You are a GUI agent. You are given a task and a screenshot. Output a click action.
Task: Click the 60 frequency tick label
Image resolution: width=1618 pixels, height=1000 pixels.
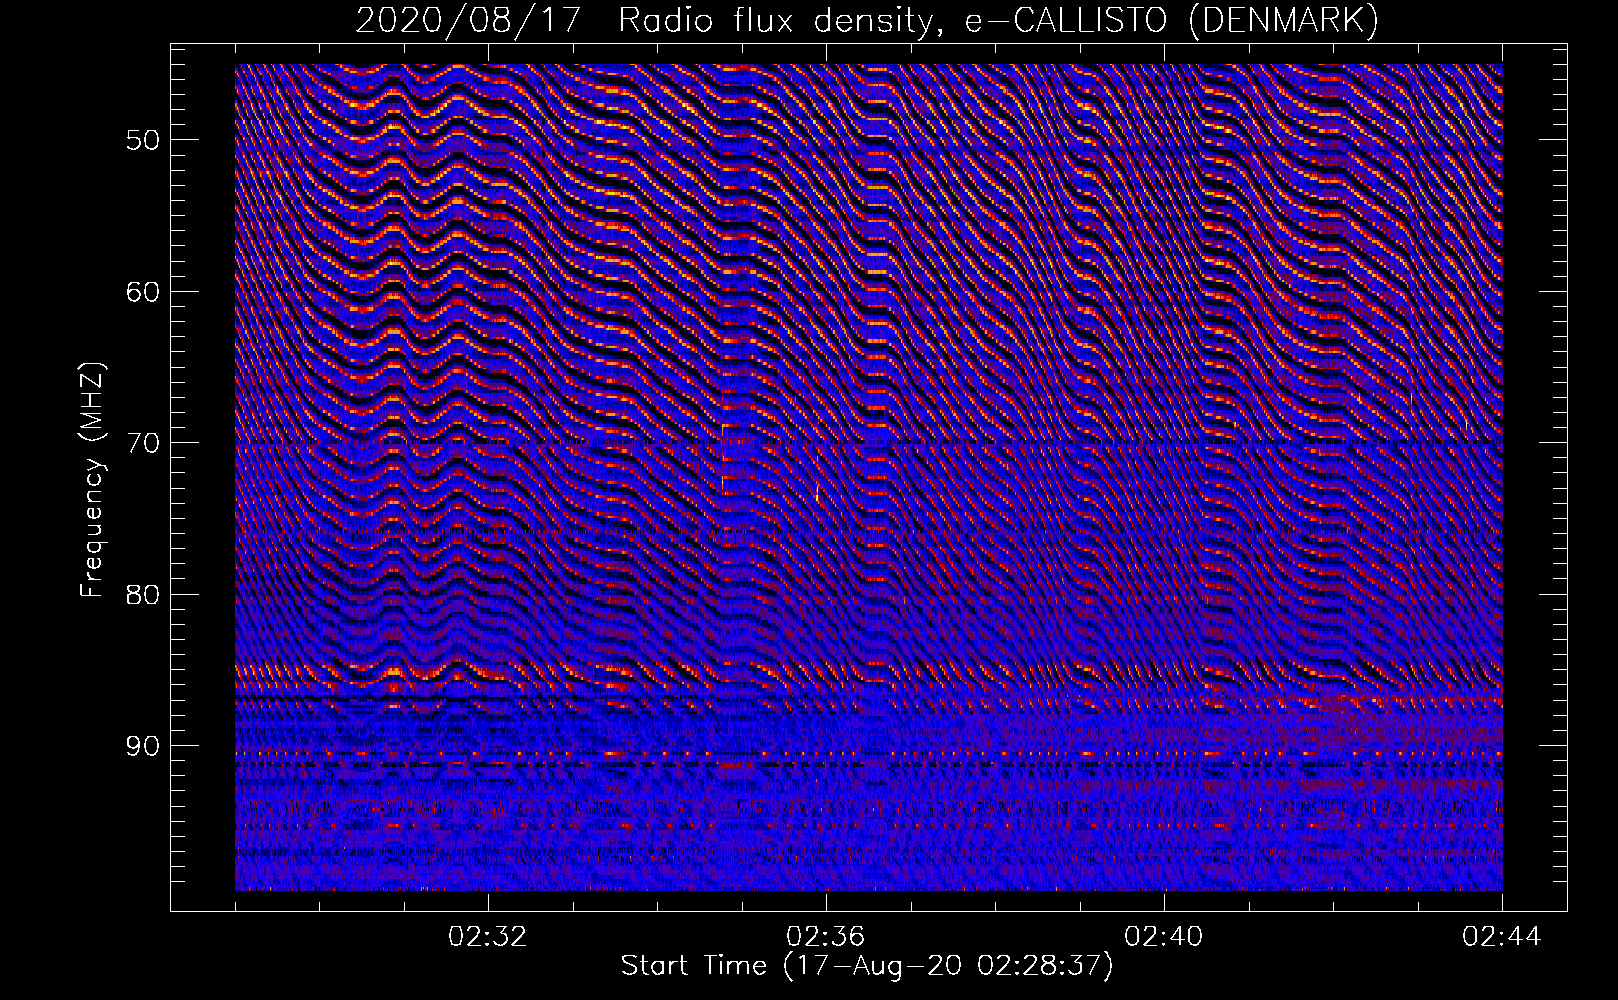tap(142, 291)
